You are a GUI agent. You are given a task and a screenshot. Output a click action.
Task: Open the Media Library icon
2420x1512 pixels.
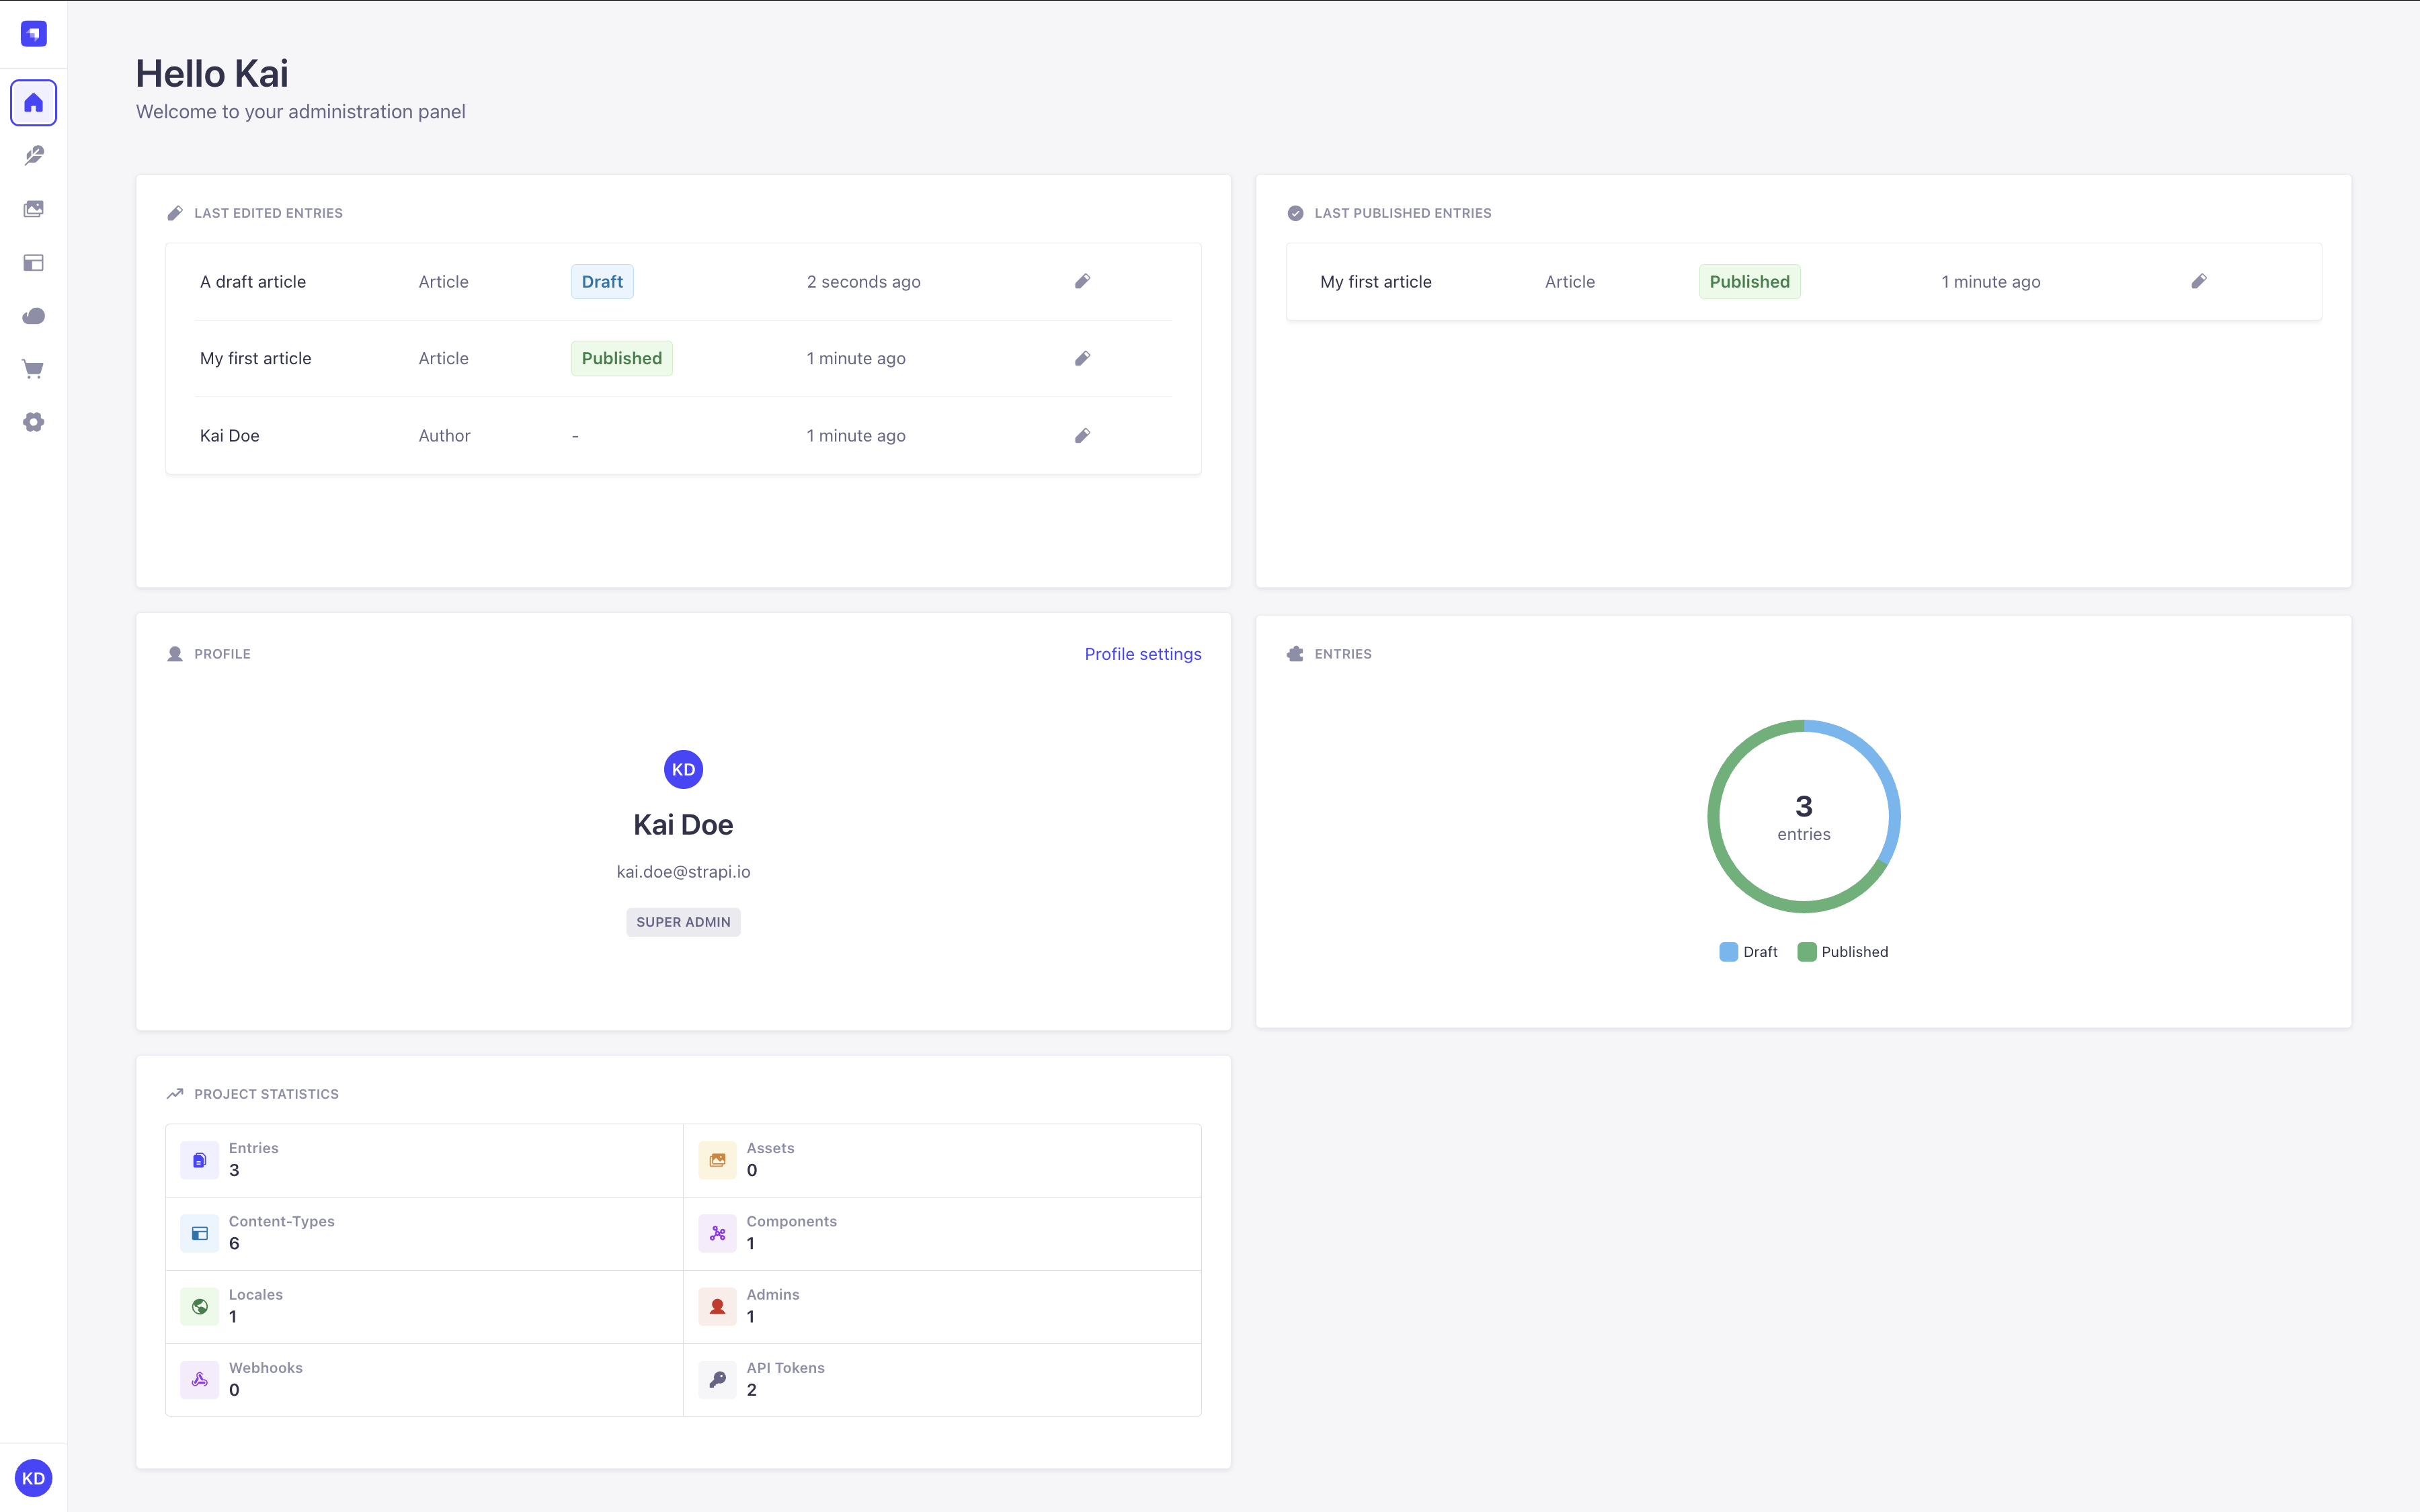point(33,209)
